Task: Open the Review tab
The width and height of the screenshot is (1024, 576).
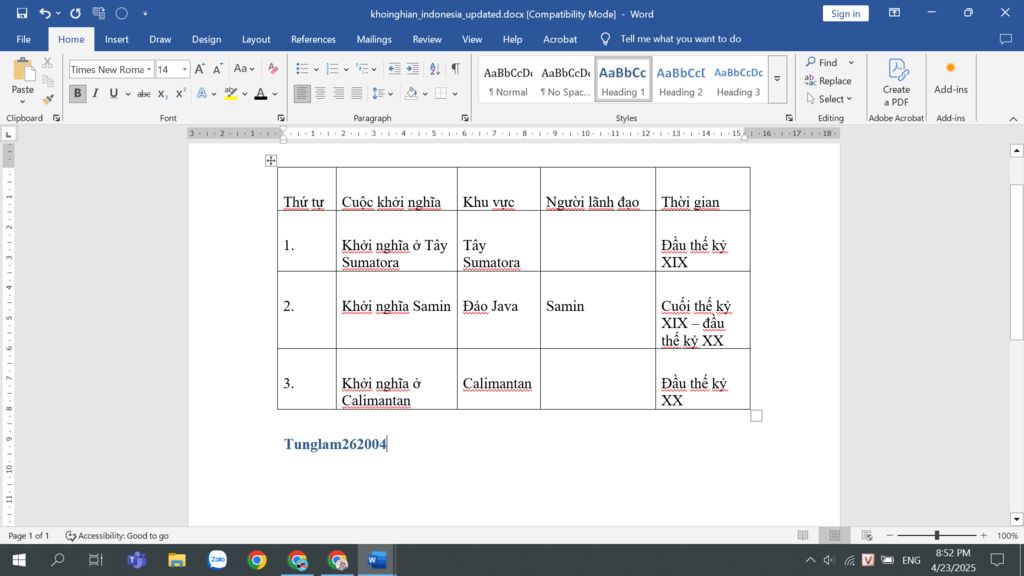Action: click(426, 39)
